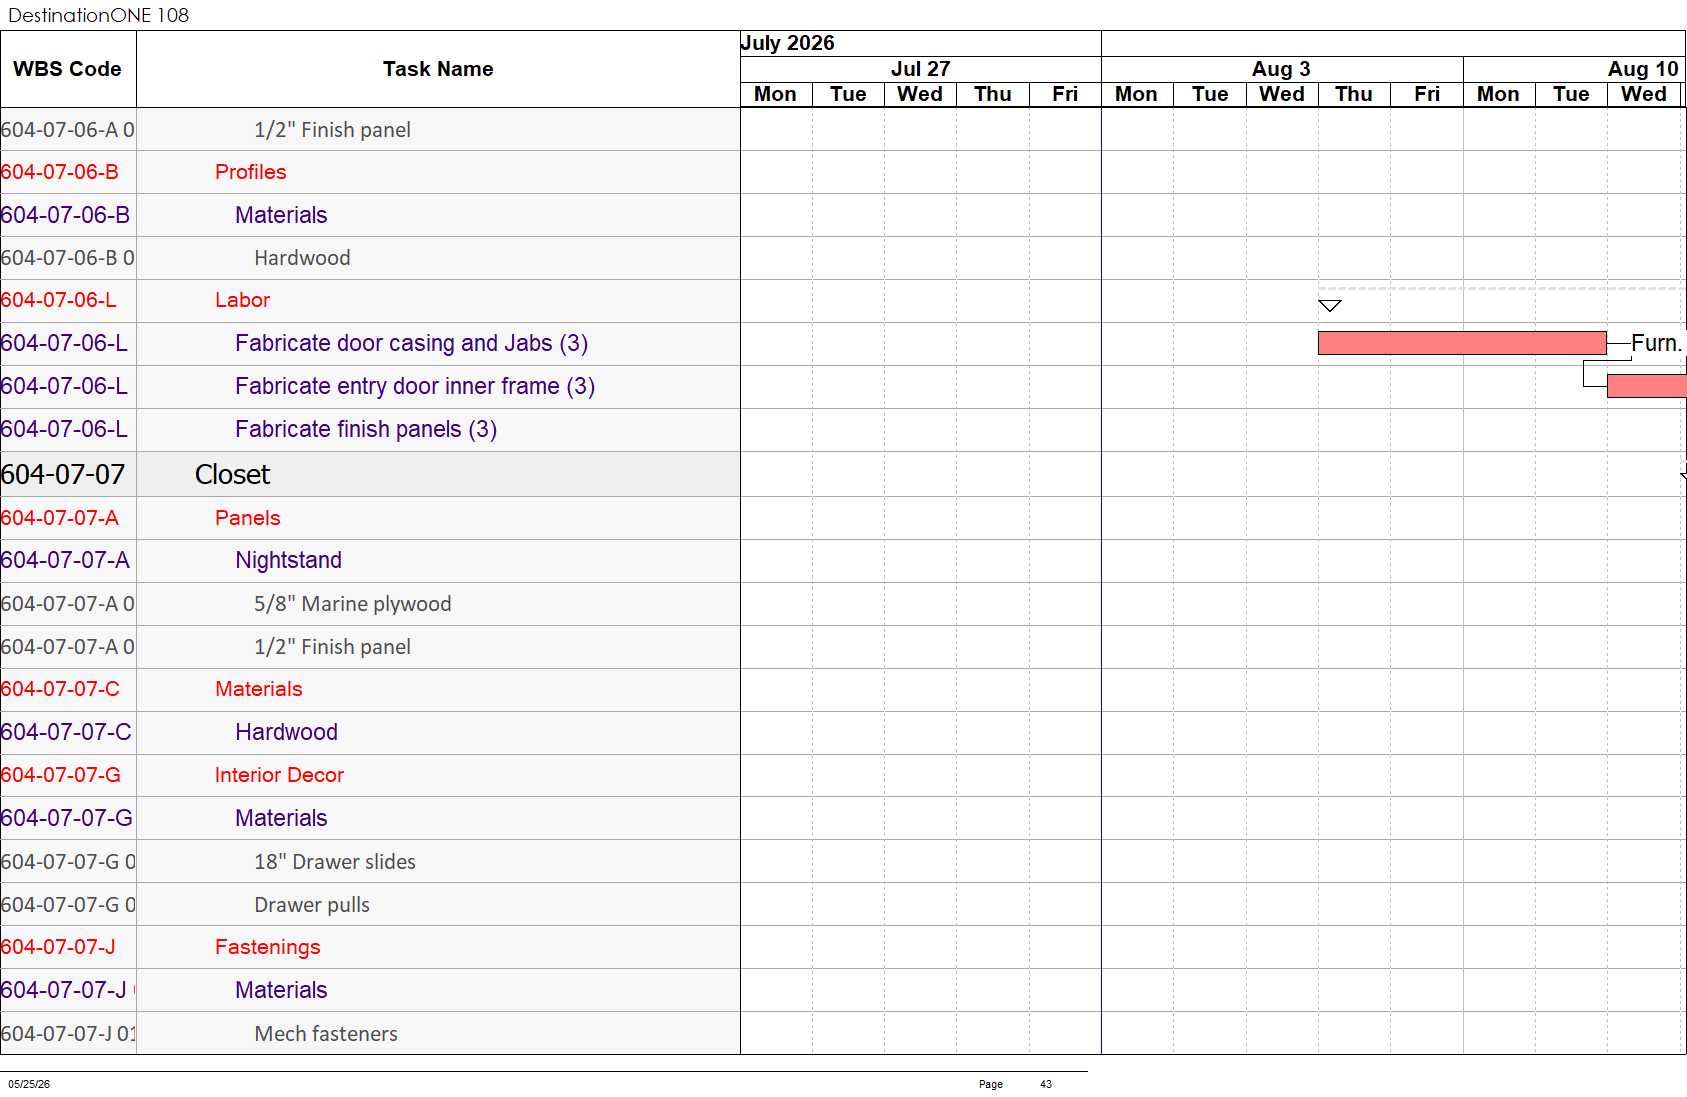The height and width of the screenshot is (1097, 1687).
Task: Select the Interior Decor task row
Action: coord(370,775)
